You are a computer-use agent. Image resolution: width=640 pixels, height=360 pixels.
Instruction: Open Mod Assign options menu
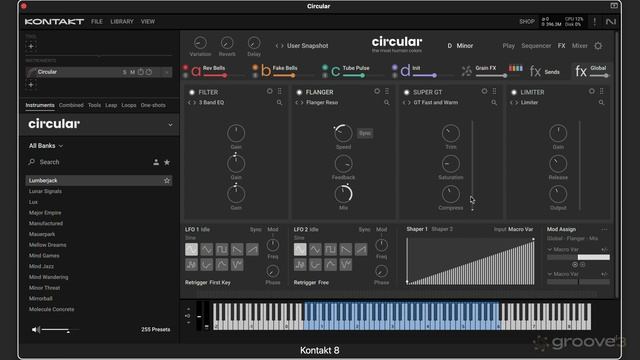pos(604,229)
